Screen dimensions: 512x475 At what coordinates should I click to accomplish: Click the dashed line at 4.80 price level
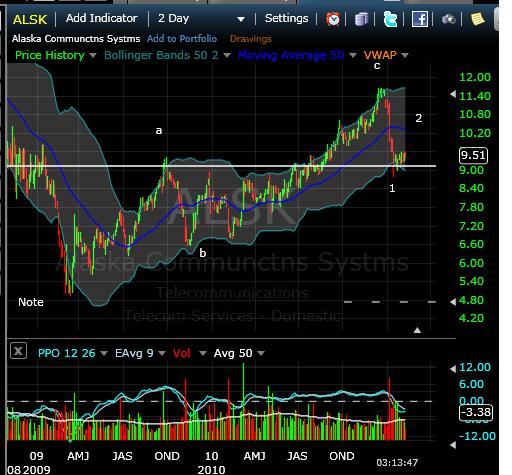pyautogui.click(x=390, y=302)
